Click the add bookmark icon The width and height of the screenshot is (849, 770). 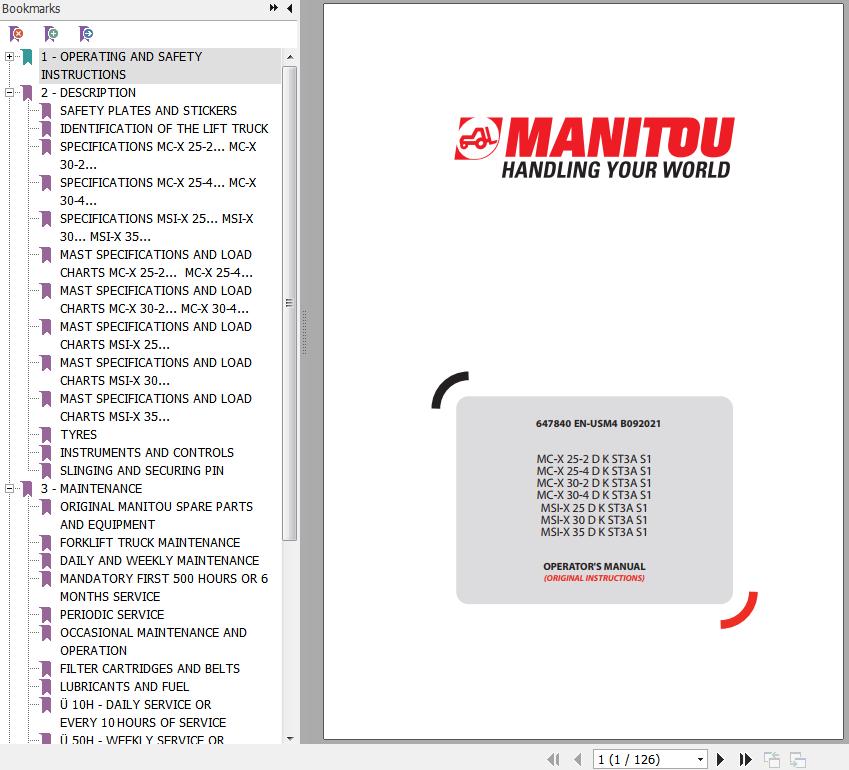click(51, 34)
